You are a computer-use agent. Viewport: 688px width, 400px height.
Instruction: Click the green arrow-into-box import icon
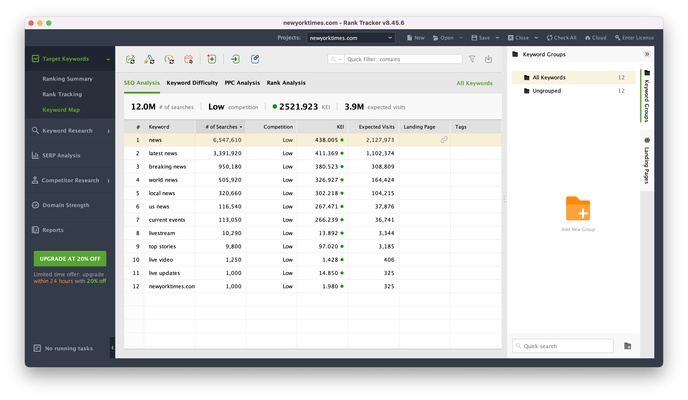235,59
